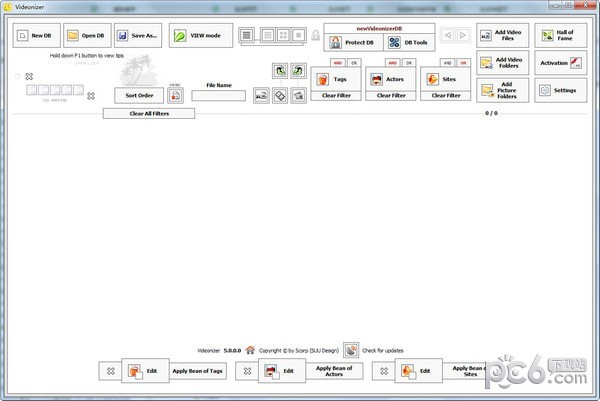This screenshot has width=600, height=401.
Task: Open the Sort Order options
Action: (x=139, y=95)
